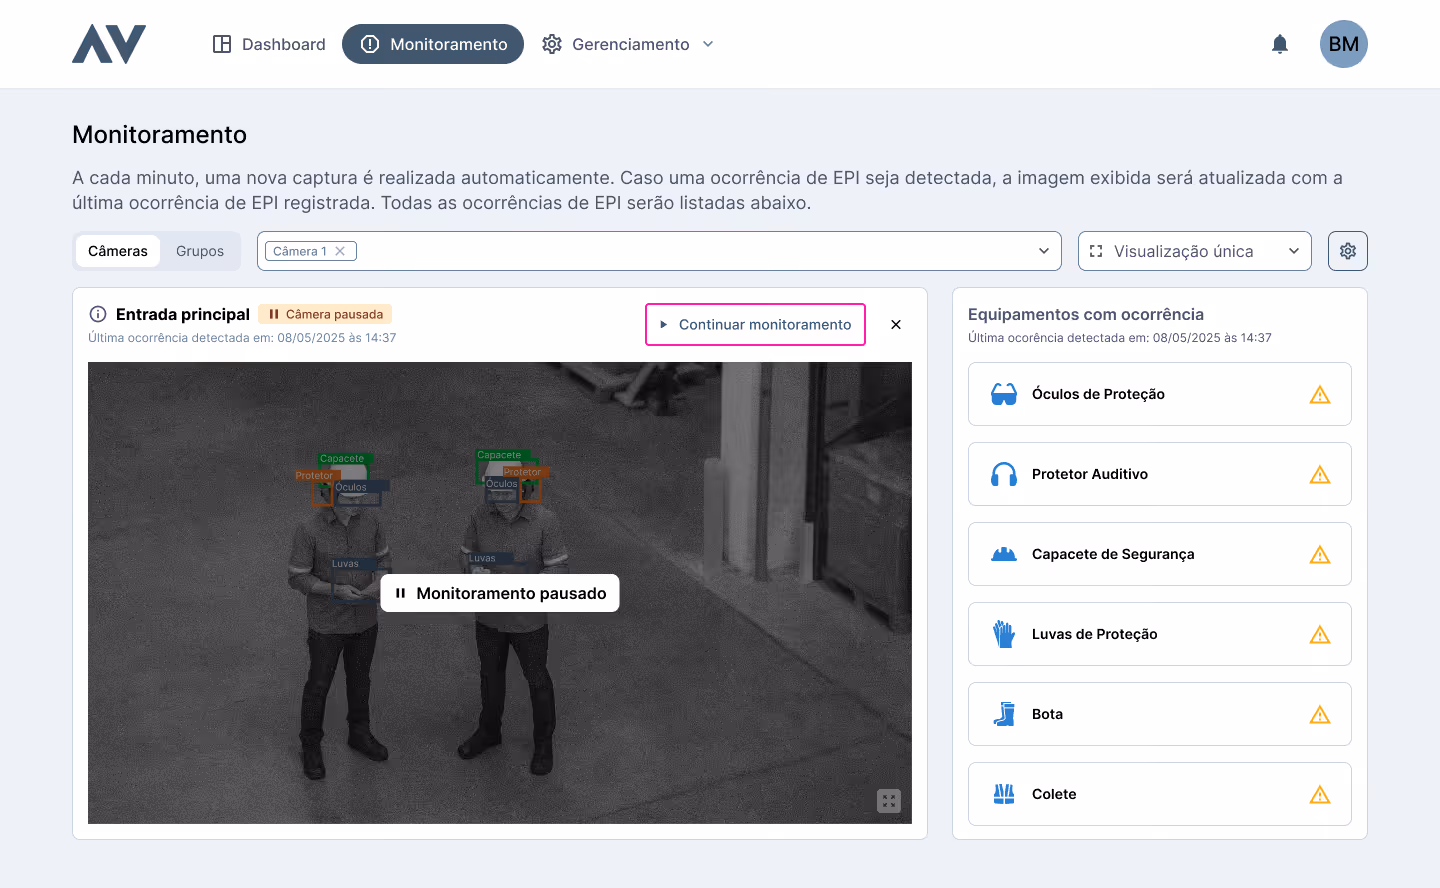Click the boot icon
Viewport: 1440px width, 888px height.
1004,714
